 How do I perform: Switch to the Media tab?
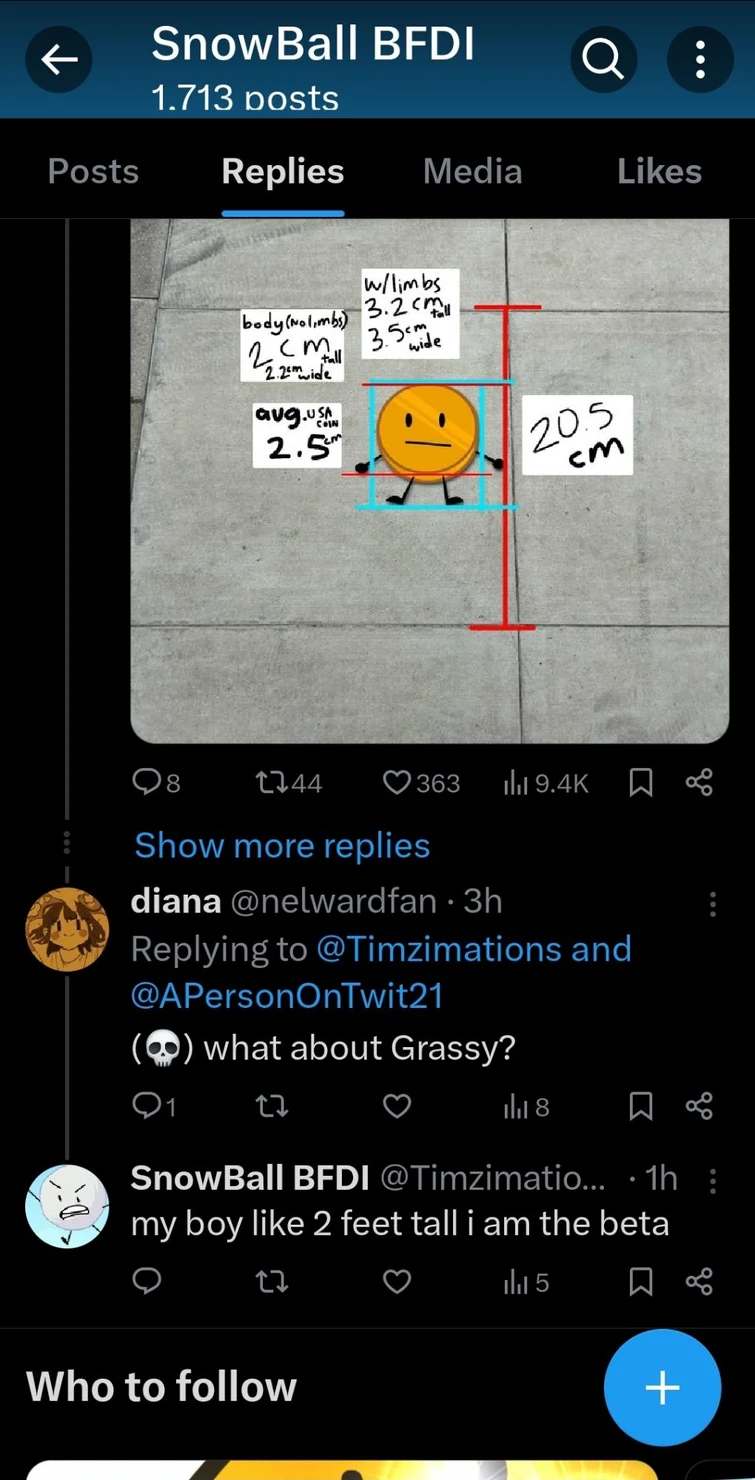472,170
